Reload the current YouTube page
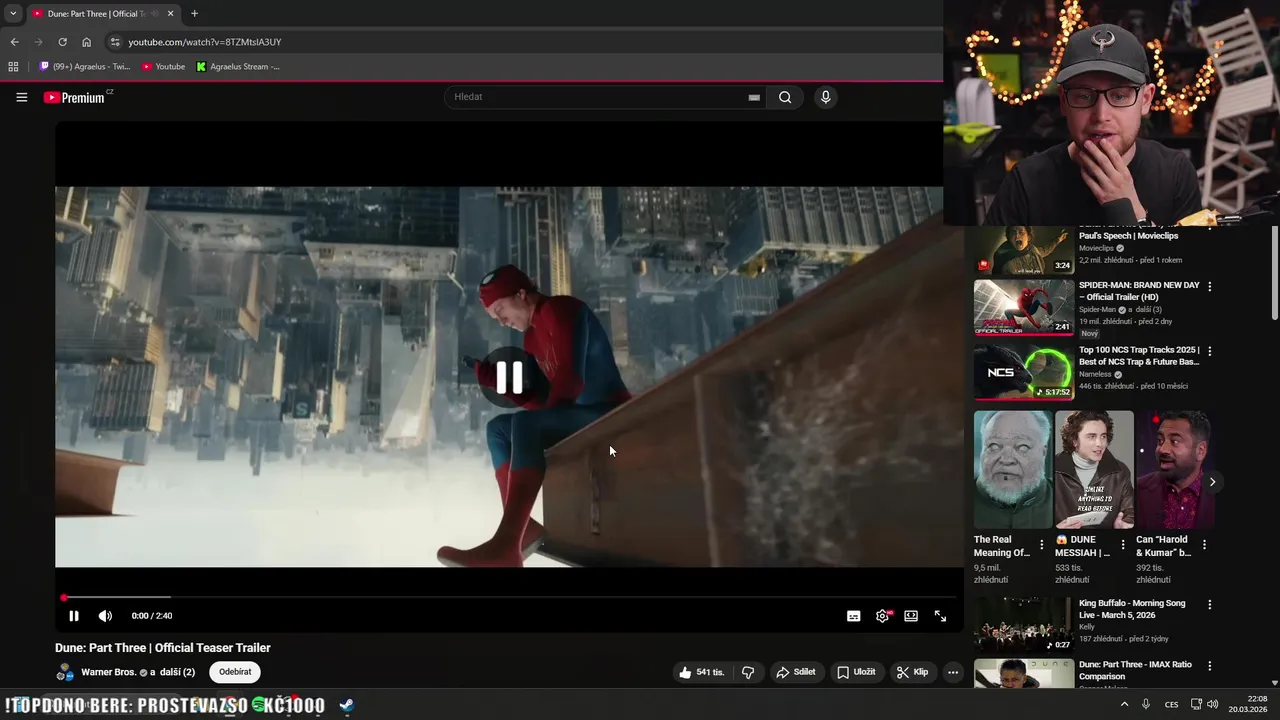 [x=62, y=42]
